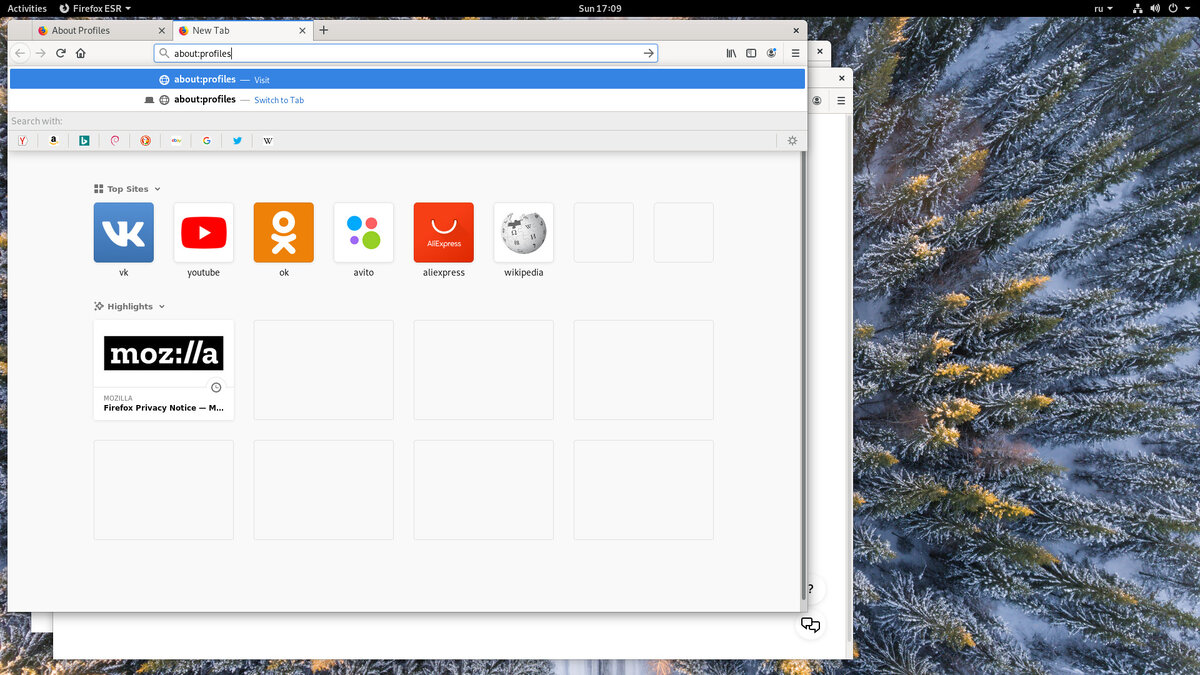1200x675 pixels.
Task: Open search settings via the gear icon
Action: [792, 140]
